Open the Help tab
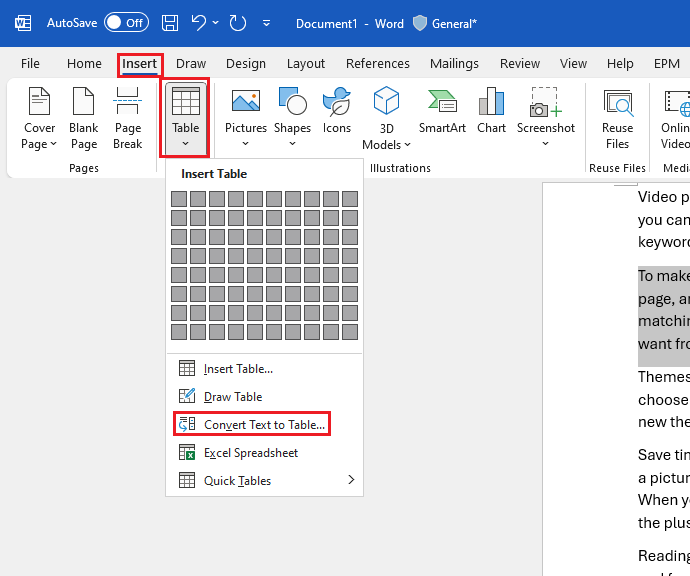690x576 pixels. pos(620,64)
